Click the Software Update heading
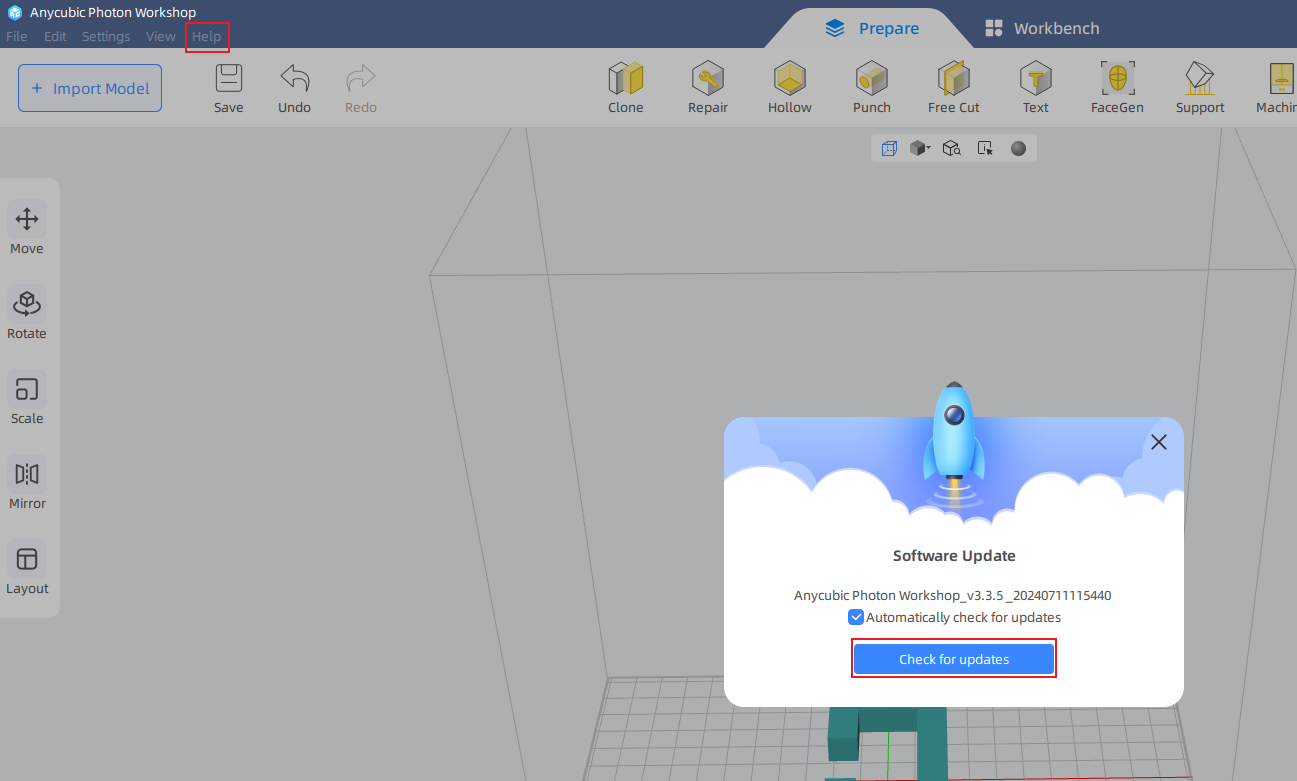1297x781 pixels. 954,555
